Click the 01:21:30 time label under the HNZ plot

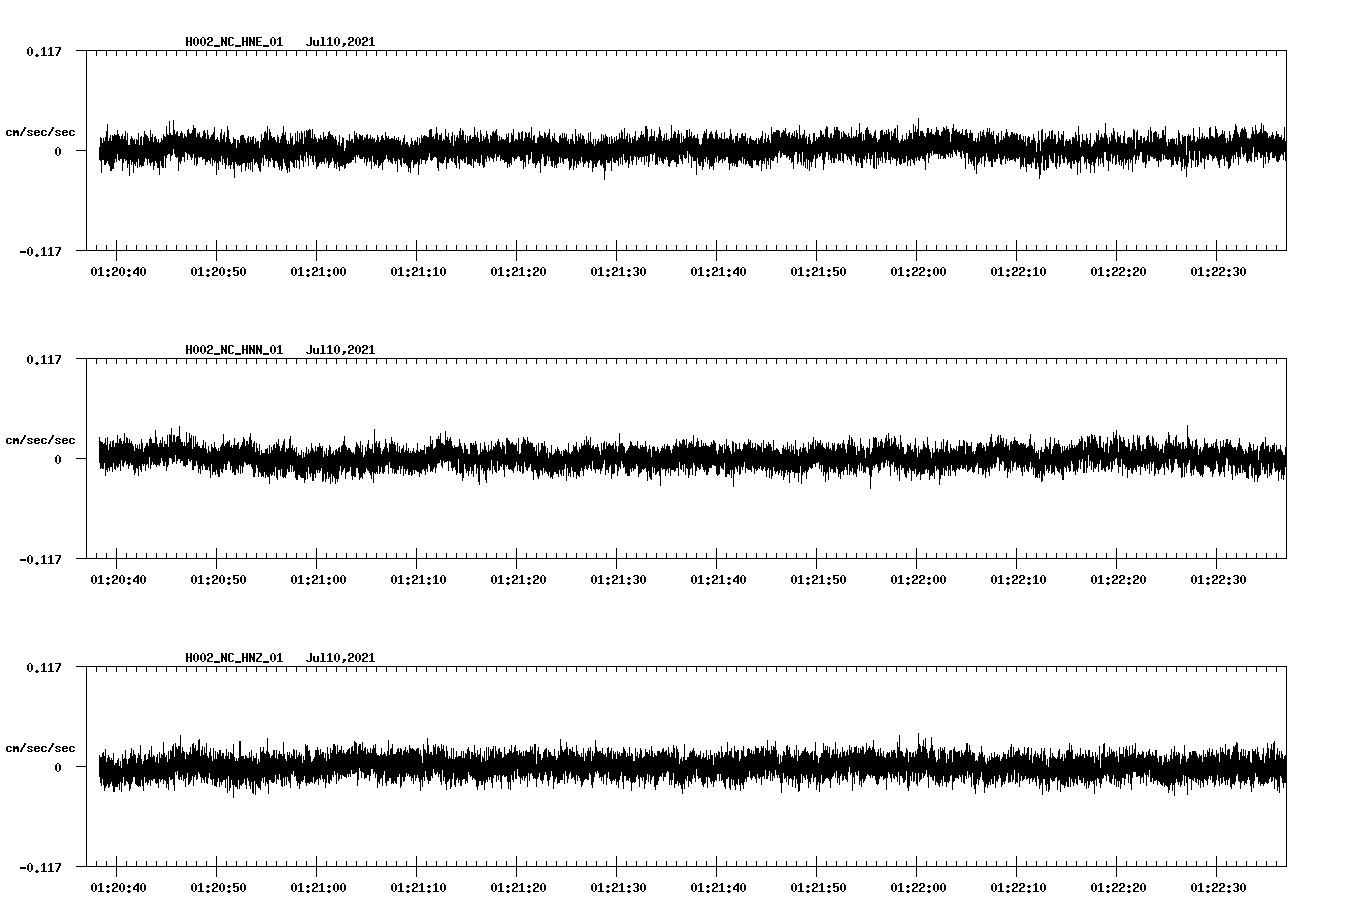coord(618,888)
